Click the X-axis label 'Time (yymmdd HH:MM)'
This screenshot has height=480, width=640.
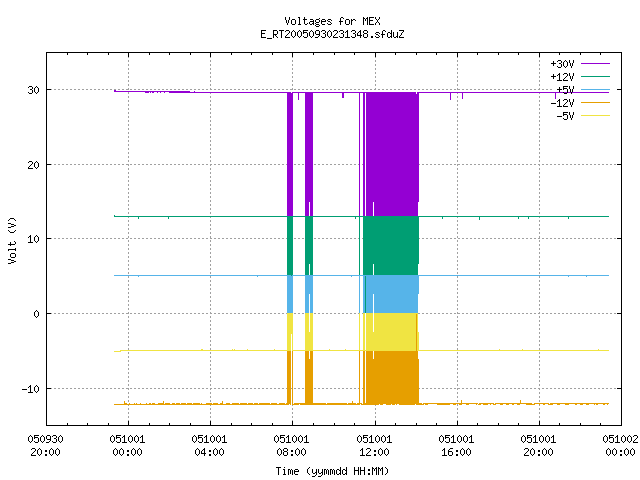click(332, 471)
